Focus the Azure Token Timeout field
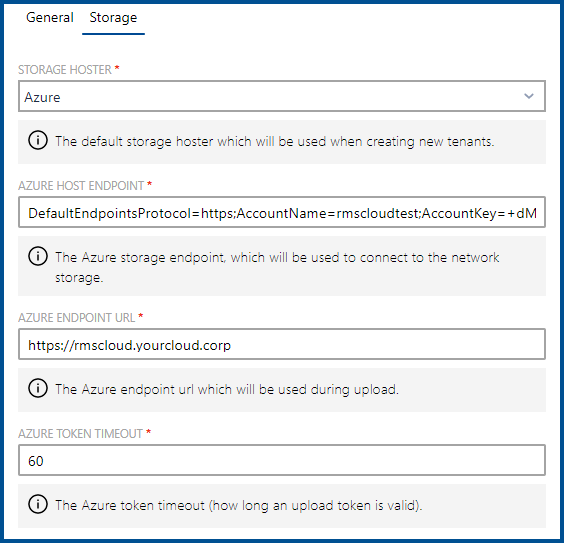The image size is (564, 543). 282,460
